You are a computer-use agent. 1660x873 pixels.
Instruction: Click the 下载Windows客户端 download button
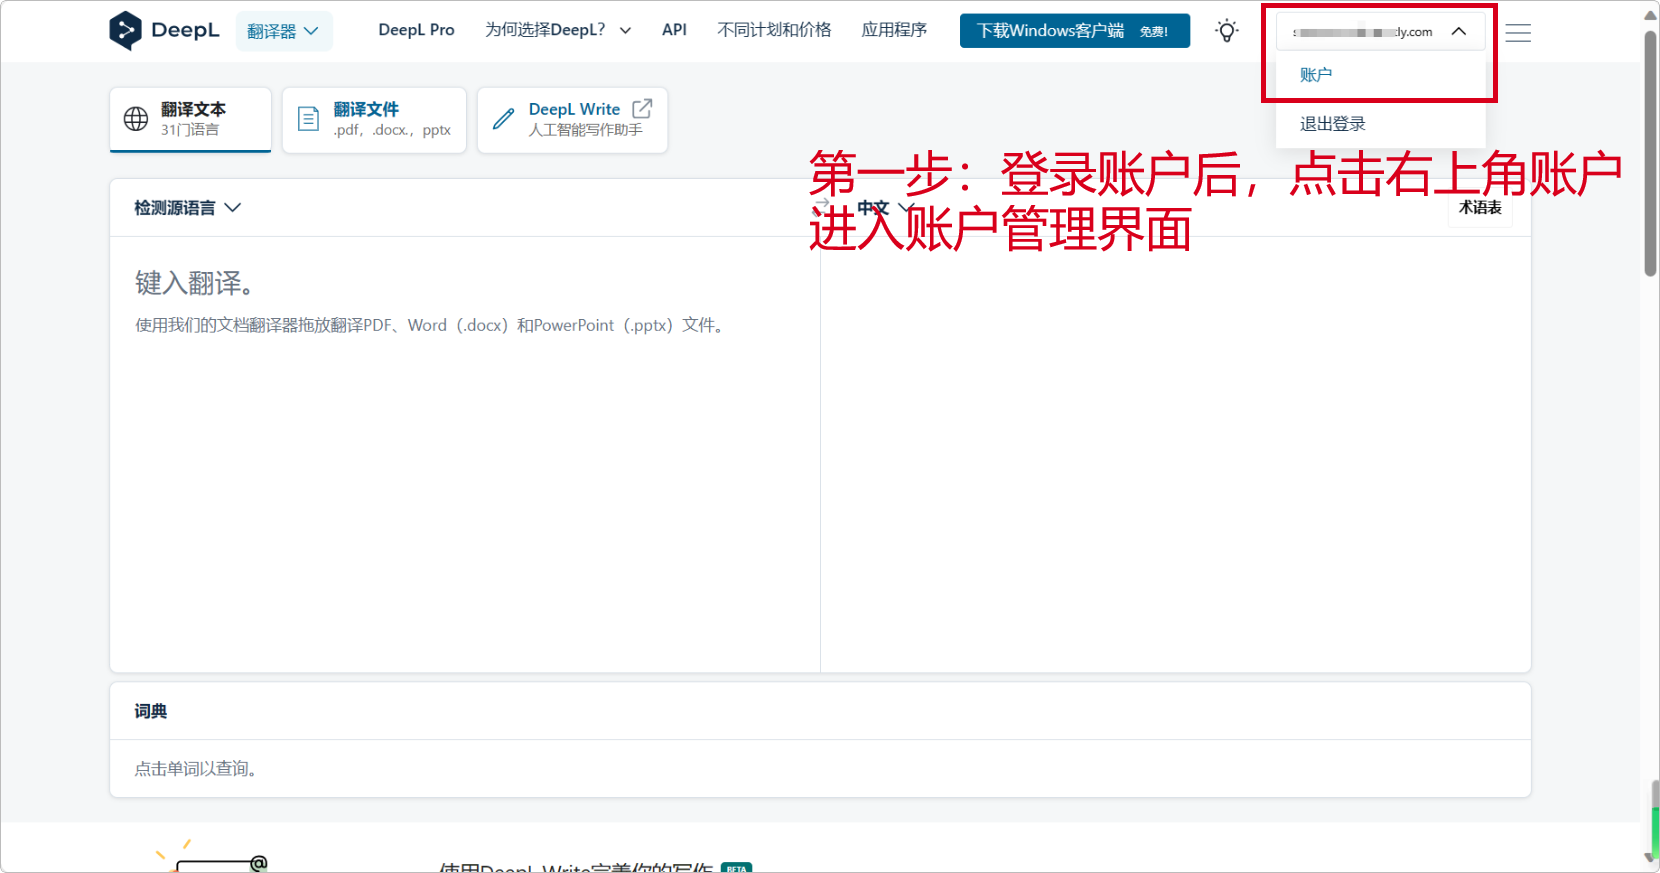(1074, 31)
